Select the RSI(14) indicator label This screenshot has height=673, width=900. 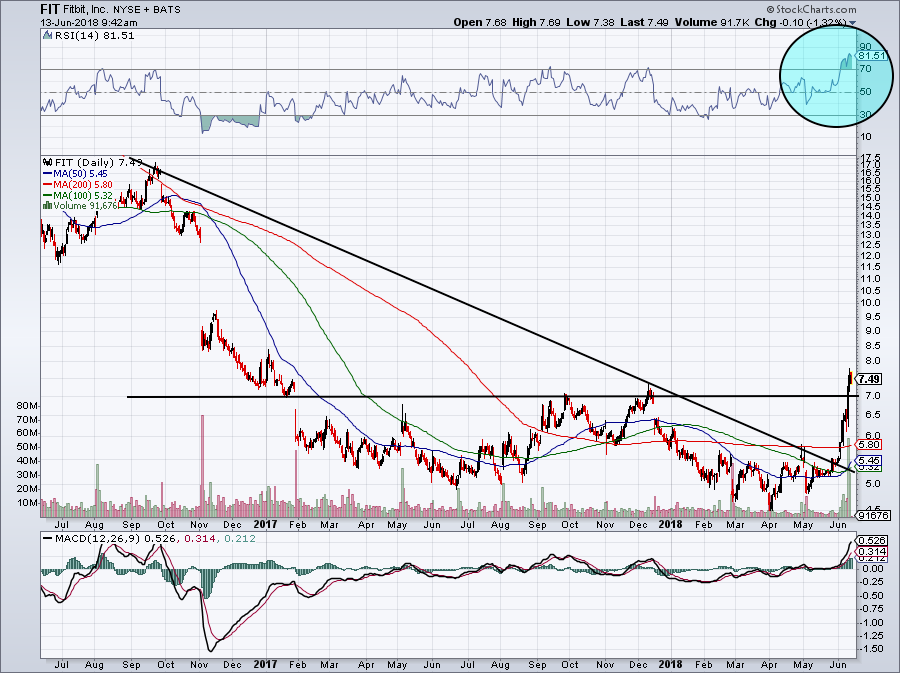(76, 36)
